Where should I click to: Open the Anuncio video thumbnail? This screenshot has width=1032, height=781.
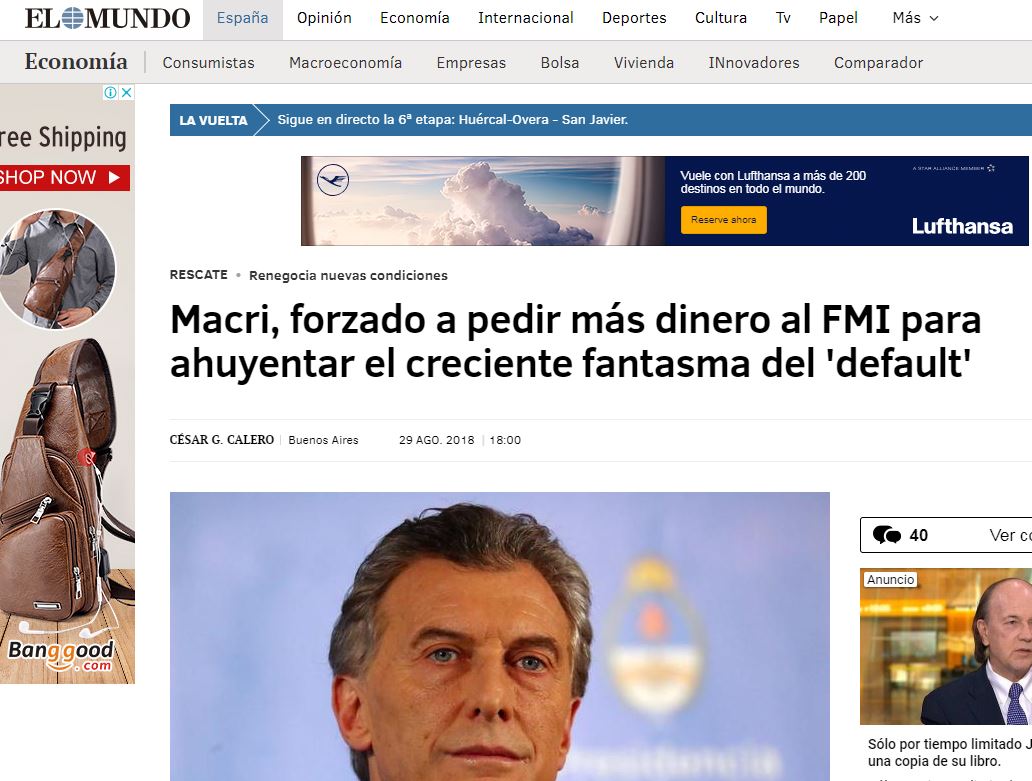[x=946, y=646]
